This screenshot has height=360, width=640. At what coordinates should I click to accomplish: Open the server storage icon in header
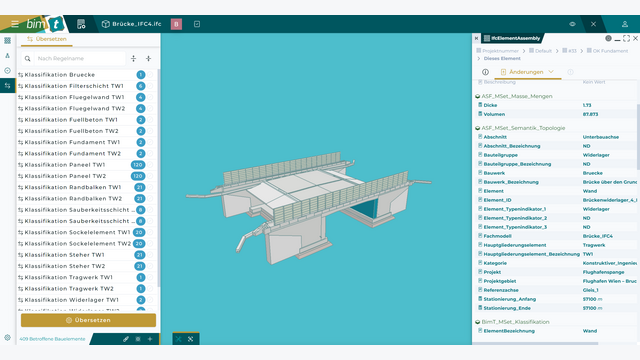81,24
